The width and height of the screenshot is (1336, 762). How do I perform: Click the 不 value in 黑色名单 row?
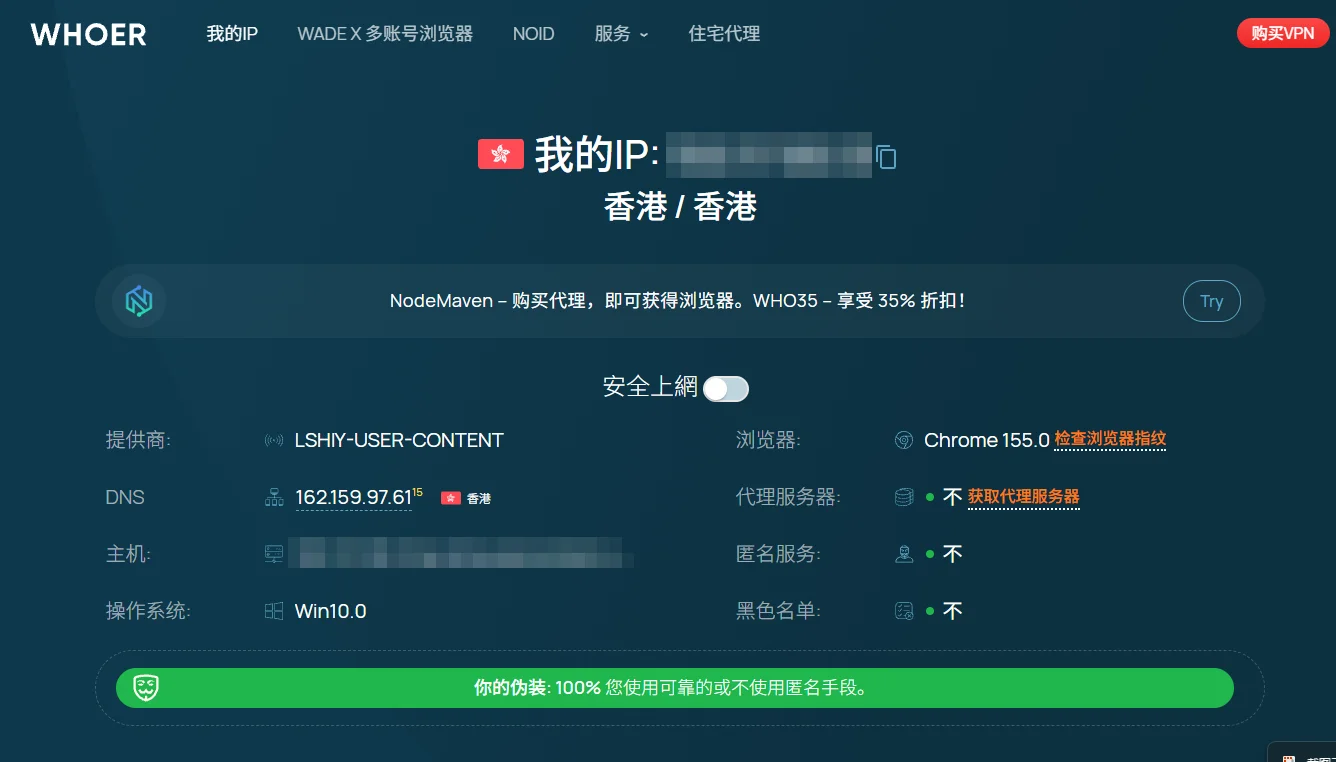[953, 611]
